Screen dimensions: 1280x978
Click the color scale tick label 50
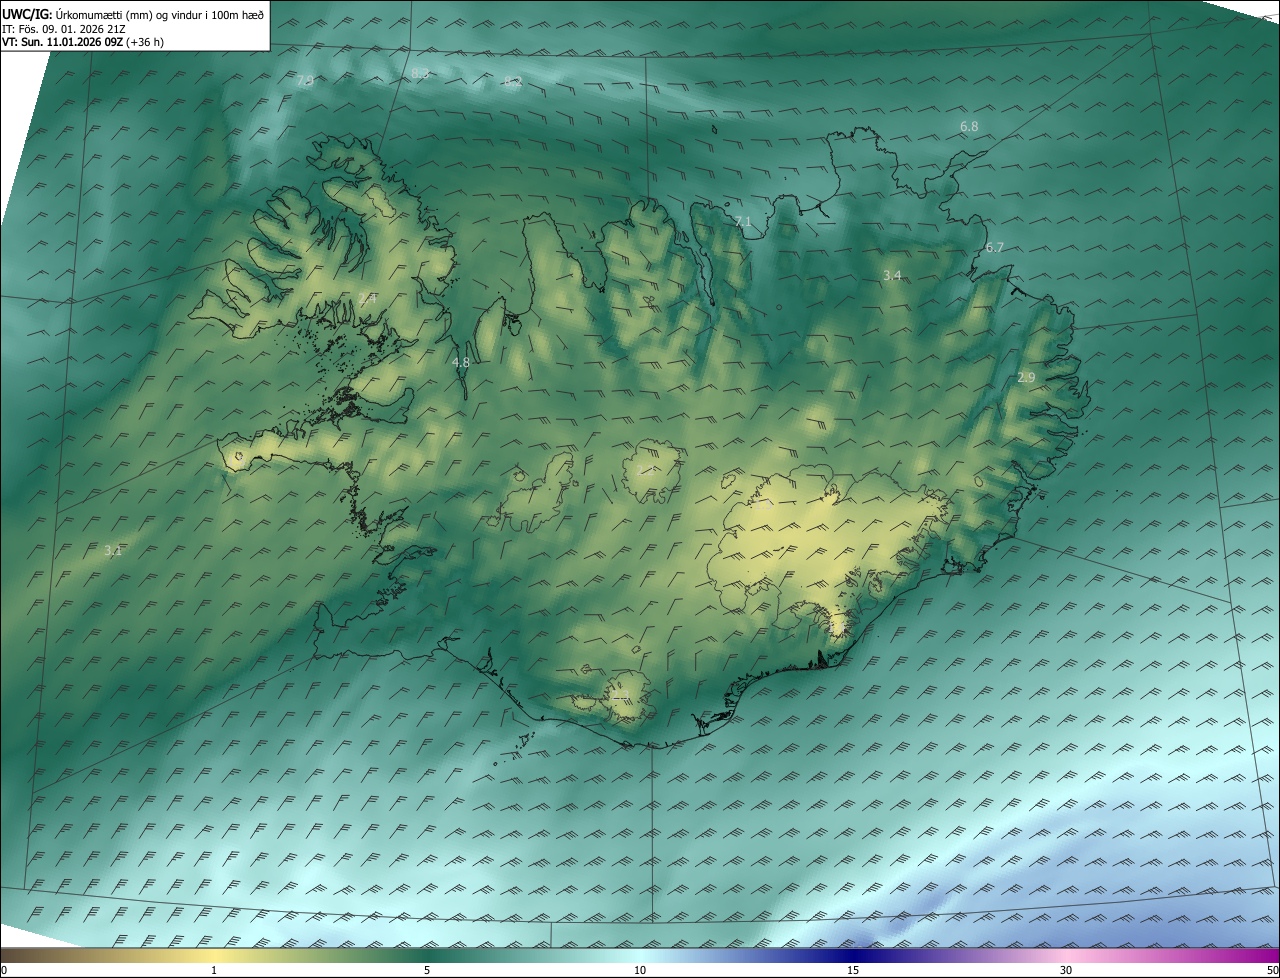[x=1273, y=970]
